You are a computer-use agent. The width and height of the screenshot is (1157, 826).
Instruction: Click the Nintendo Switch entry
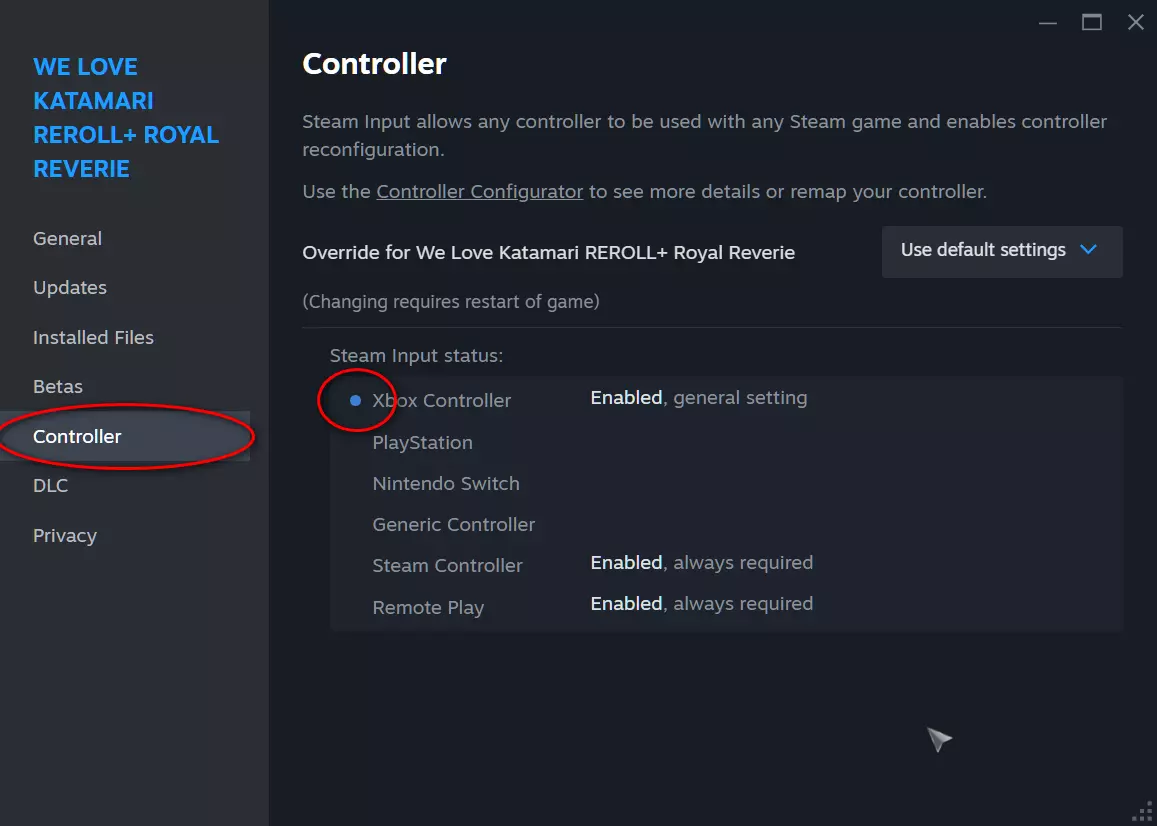446,484
